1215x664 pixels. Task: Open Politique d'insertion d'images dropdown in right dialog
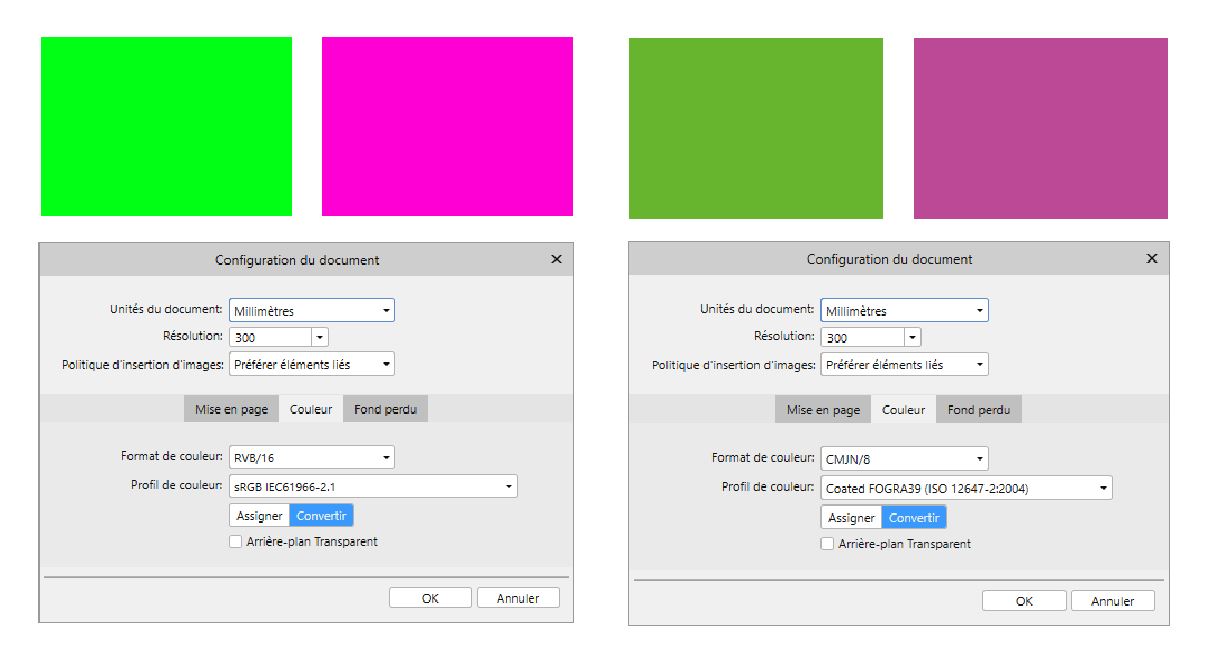[x=904, y=364]
